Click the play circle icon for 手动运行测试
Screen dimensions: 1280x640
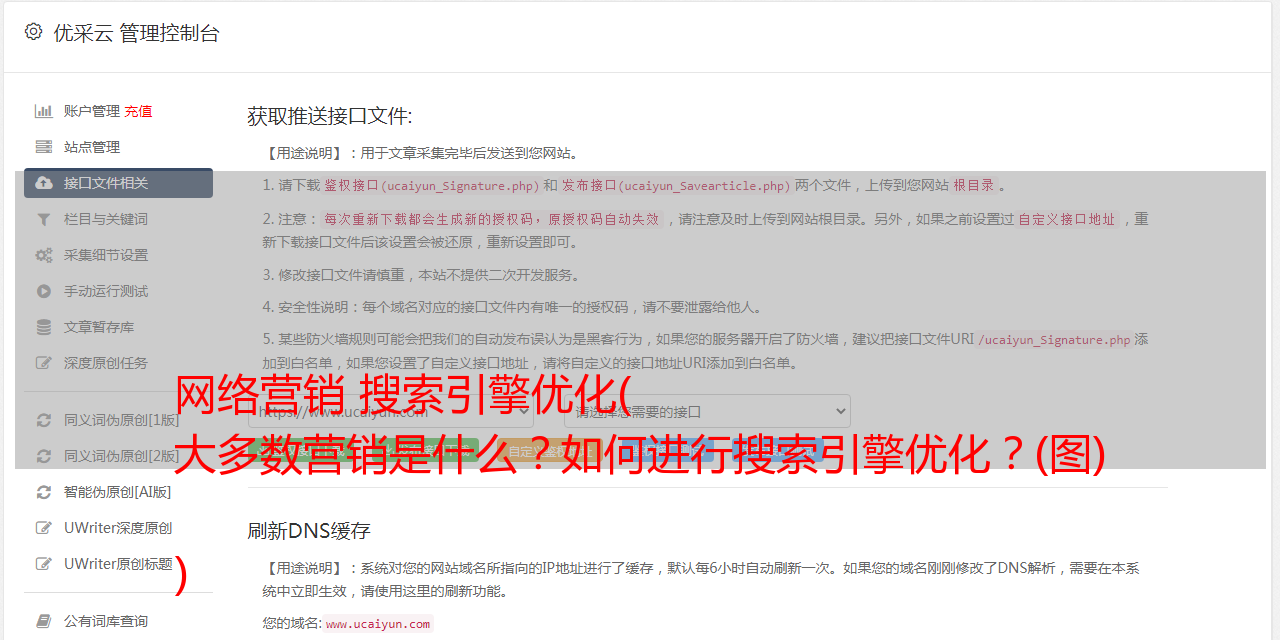coord(44,291)
